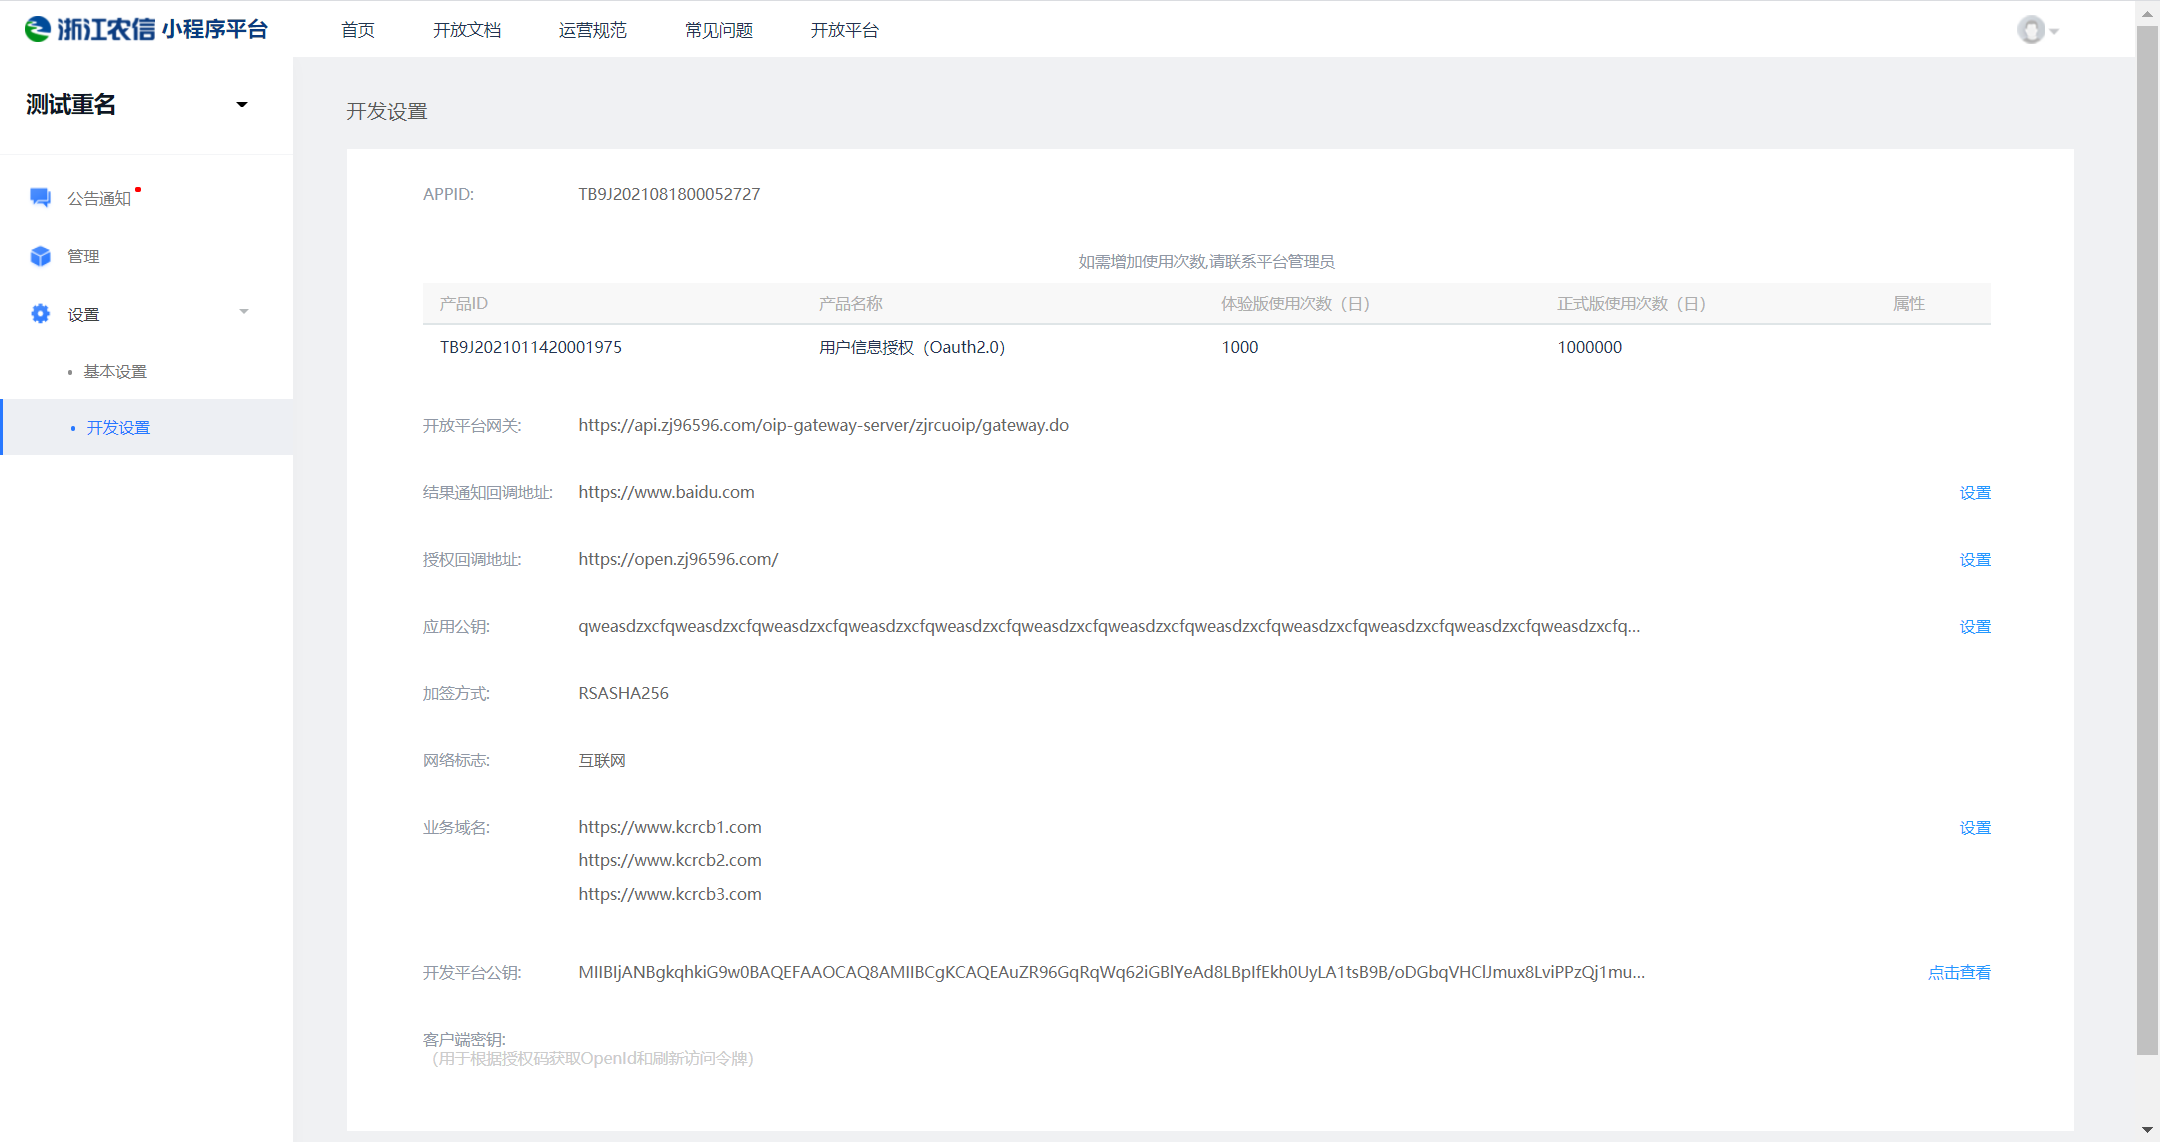Screen dimensions: 2160x1142
Task: Click the 设置 gear icon in sidebar
Action: pyautogui.click(x=40, y=314)
